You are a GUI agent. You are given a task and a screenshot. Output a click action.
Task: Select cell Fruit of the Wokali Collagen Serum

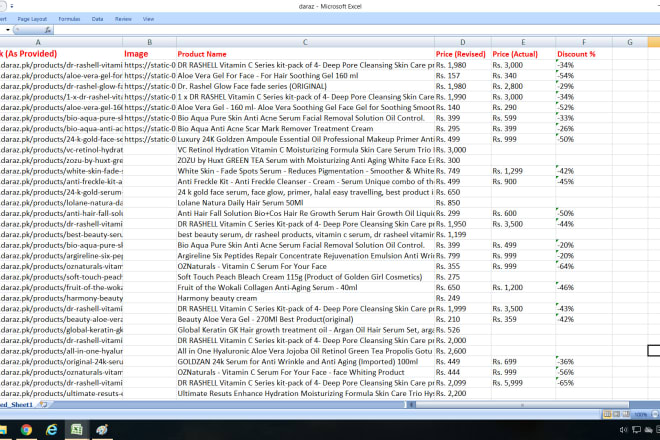tap(305, 287)
